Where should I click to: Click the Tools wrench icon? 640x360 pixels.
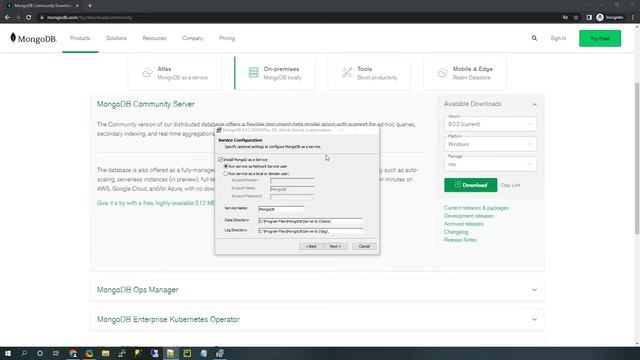click(x=347, y=73)
